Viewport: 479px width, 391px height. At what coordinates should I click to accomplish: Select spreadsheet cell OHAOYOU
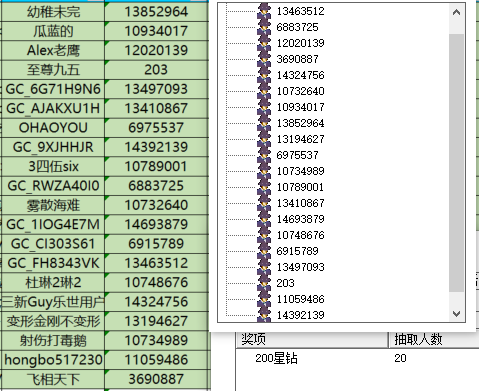click(x=53, y=128)
